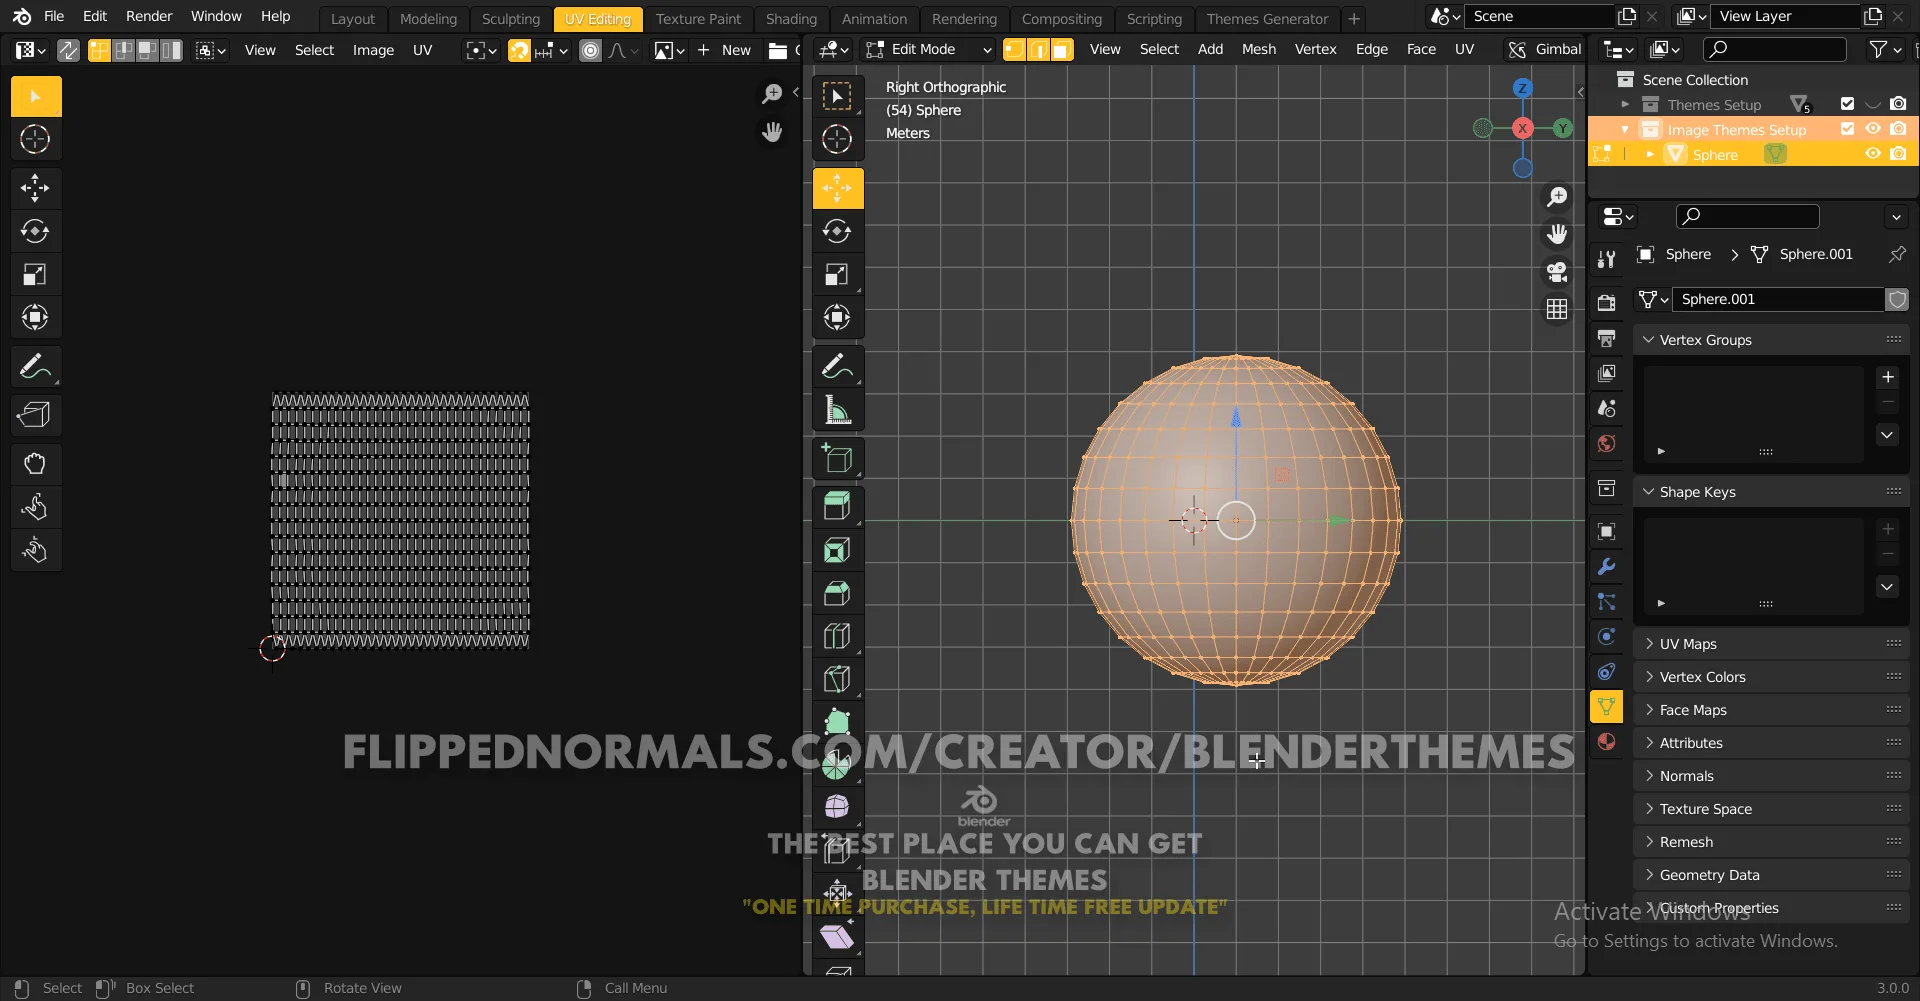Select the Rotate tool in the viewport toolbar

[837, 231]
